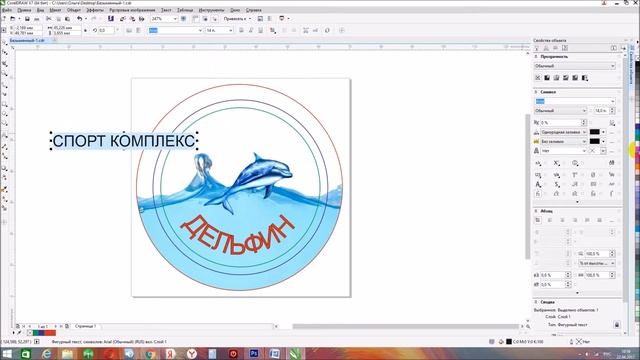
Task: Collapse the Transparency section expander
Action: coord(536,57)
